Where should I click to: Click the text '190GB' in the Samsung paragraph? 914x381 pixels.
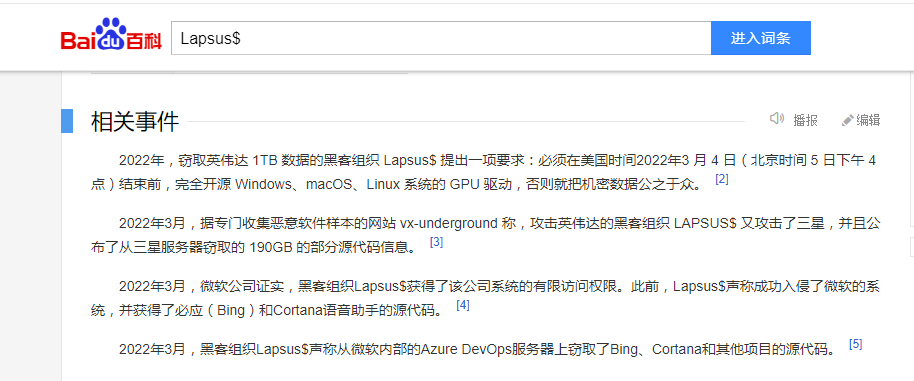point(270,248)
